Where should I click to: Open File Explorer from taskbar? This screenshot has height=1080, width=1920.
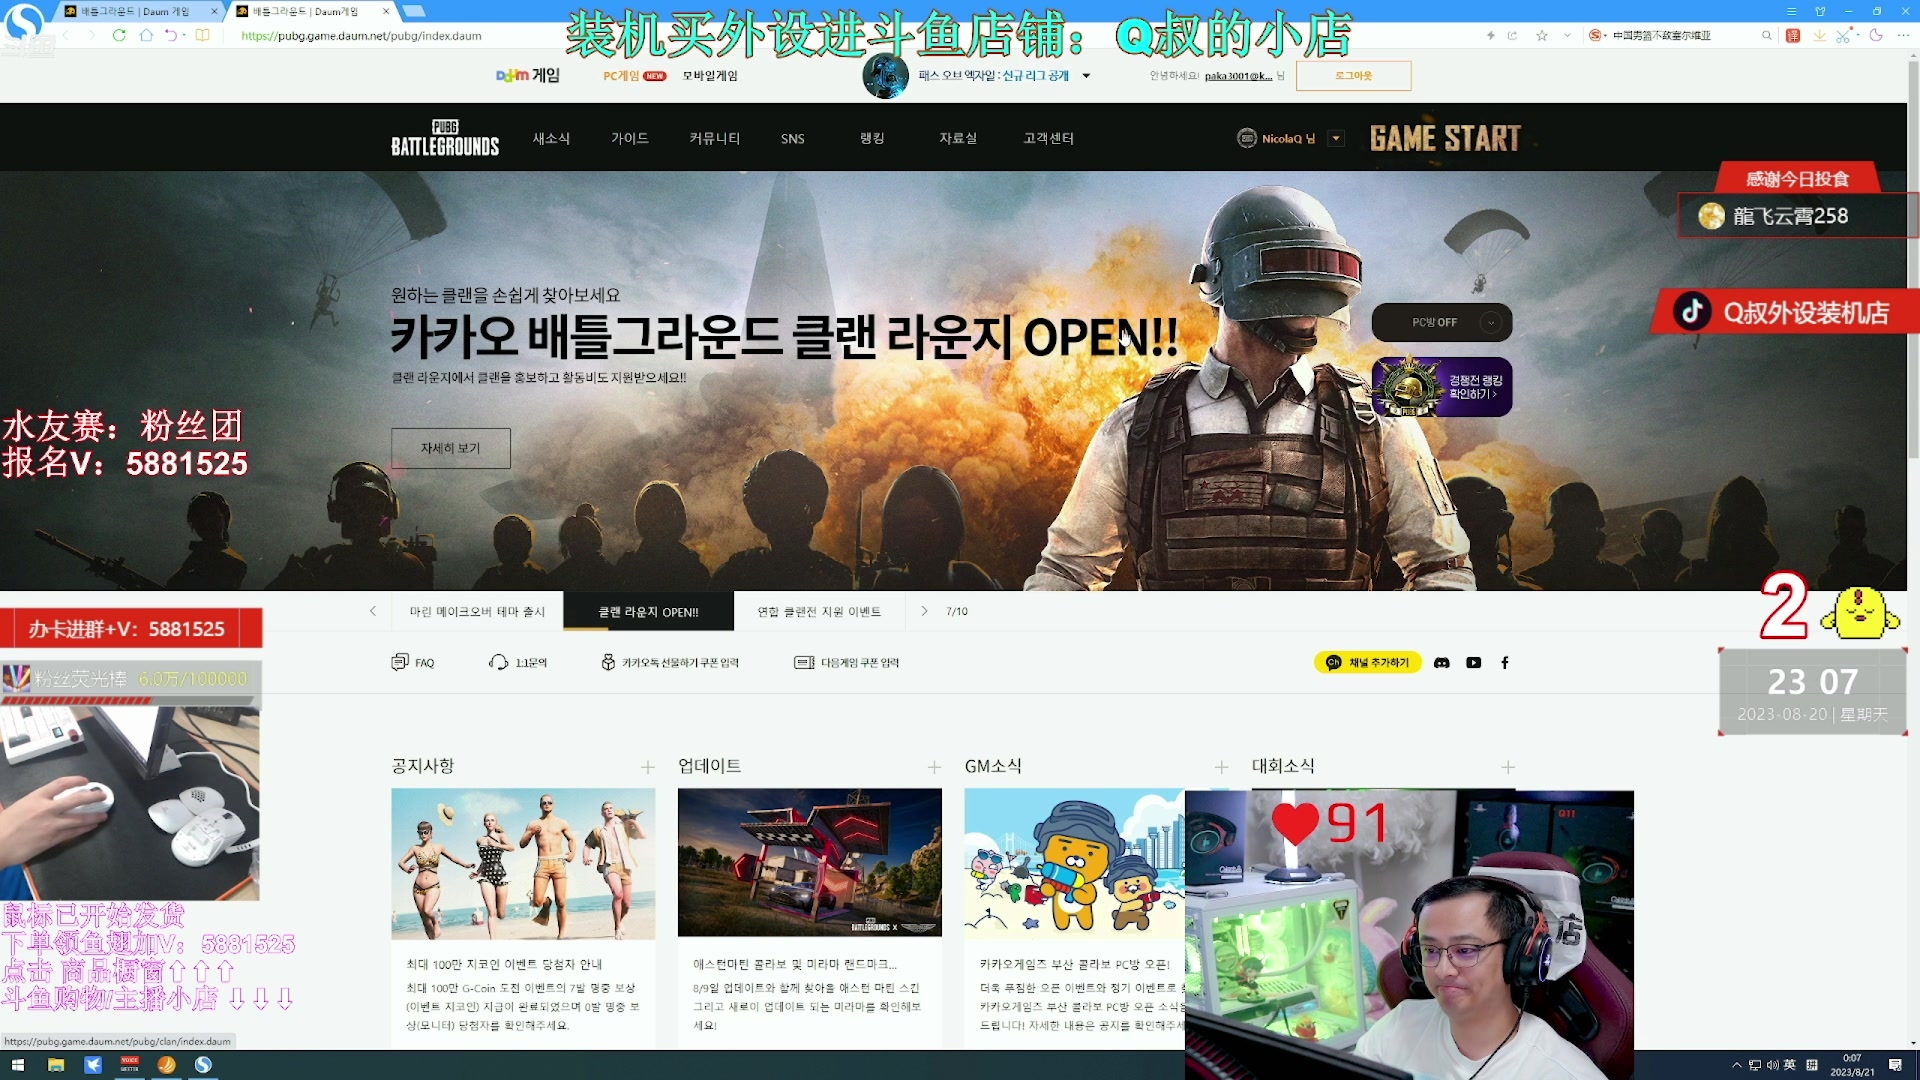click(56, 1065)
